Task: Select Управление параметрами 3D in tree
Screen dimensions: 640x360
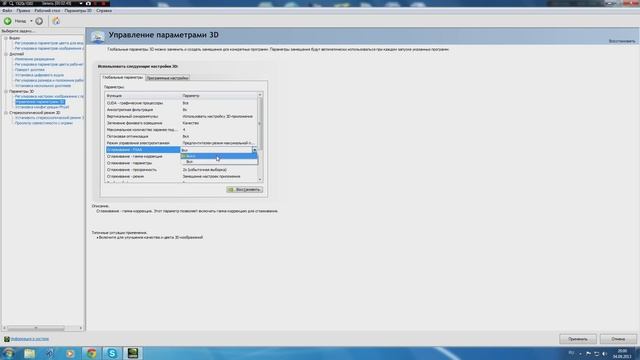Action: (40, 102)
